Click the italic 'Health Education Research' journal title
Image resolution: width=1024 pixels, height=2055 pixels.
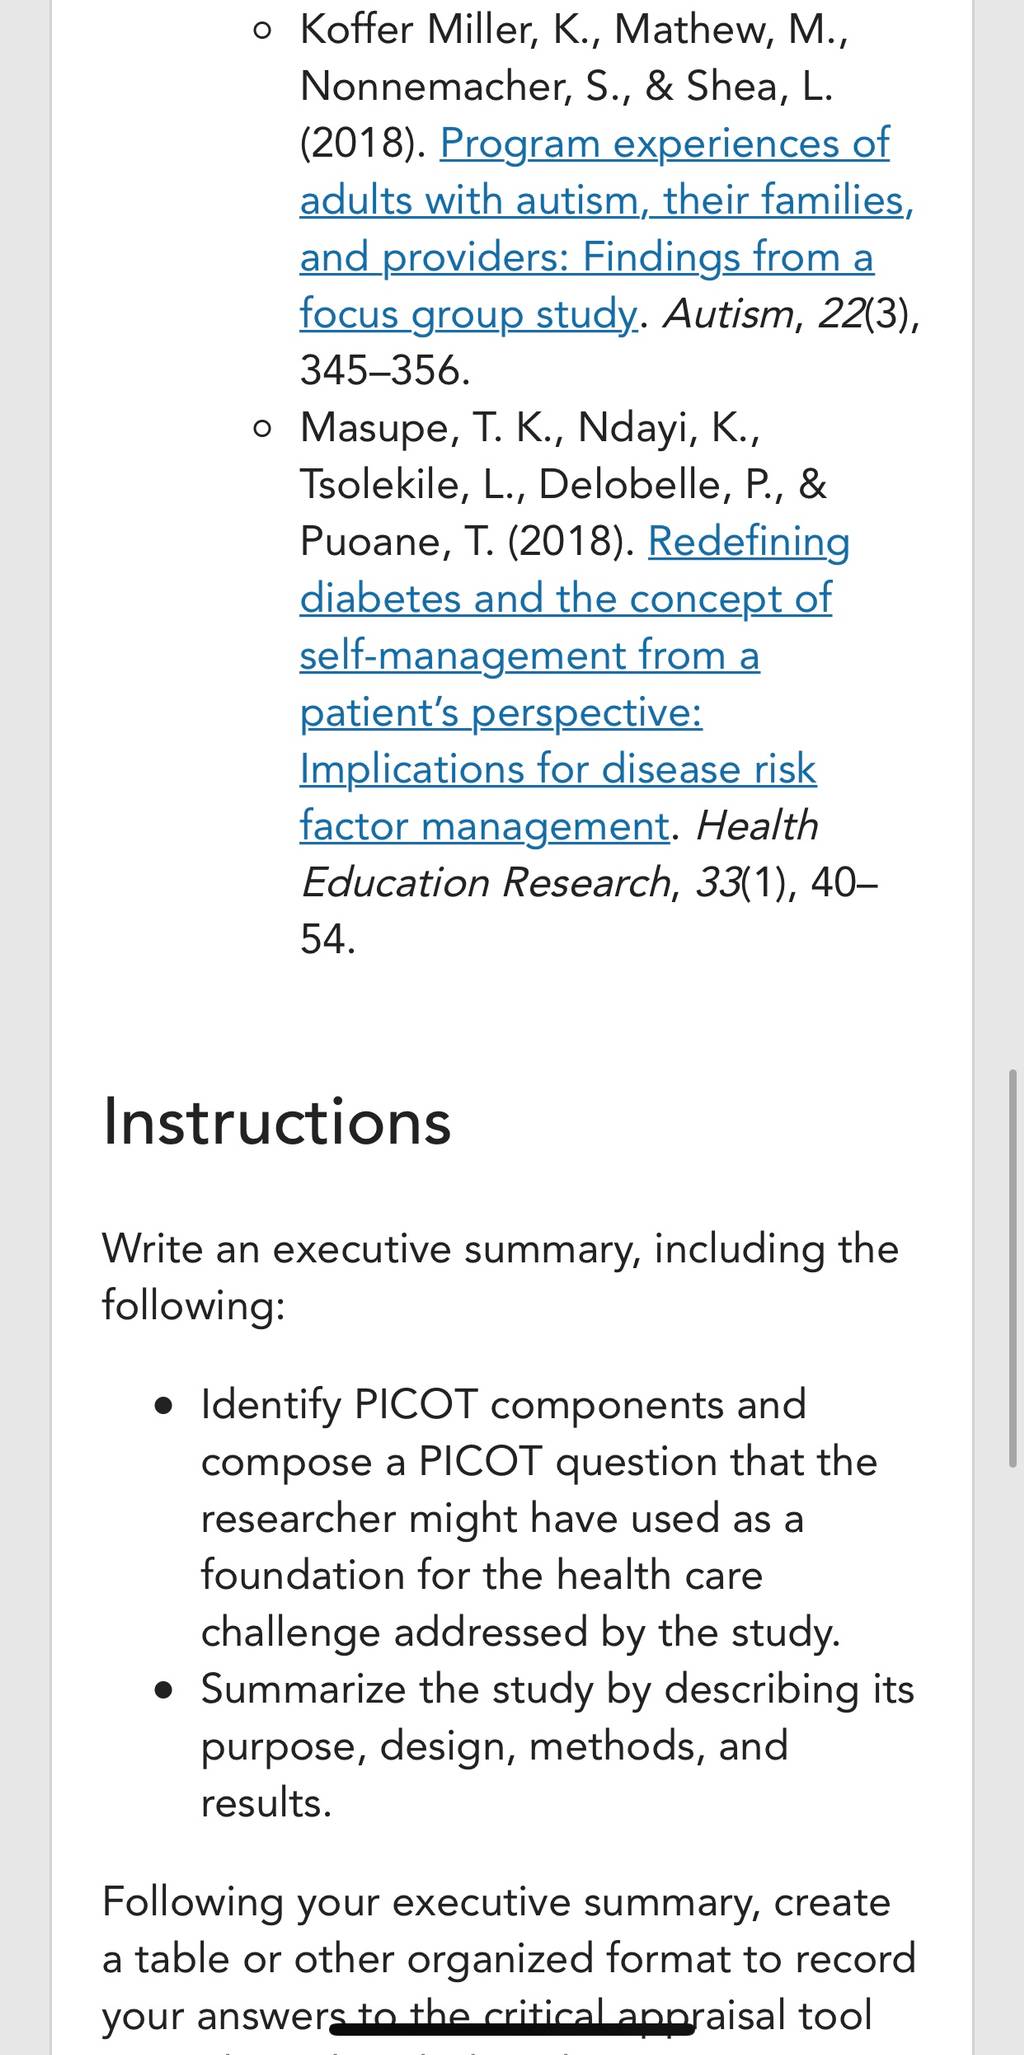coord(560,854)
